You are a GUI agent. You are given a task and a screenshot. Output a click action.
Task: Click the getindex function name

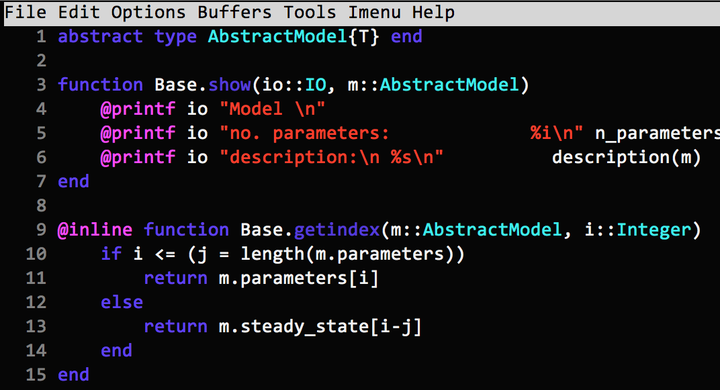[x=337, y=230]
